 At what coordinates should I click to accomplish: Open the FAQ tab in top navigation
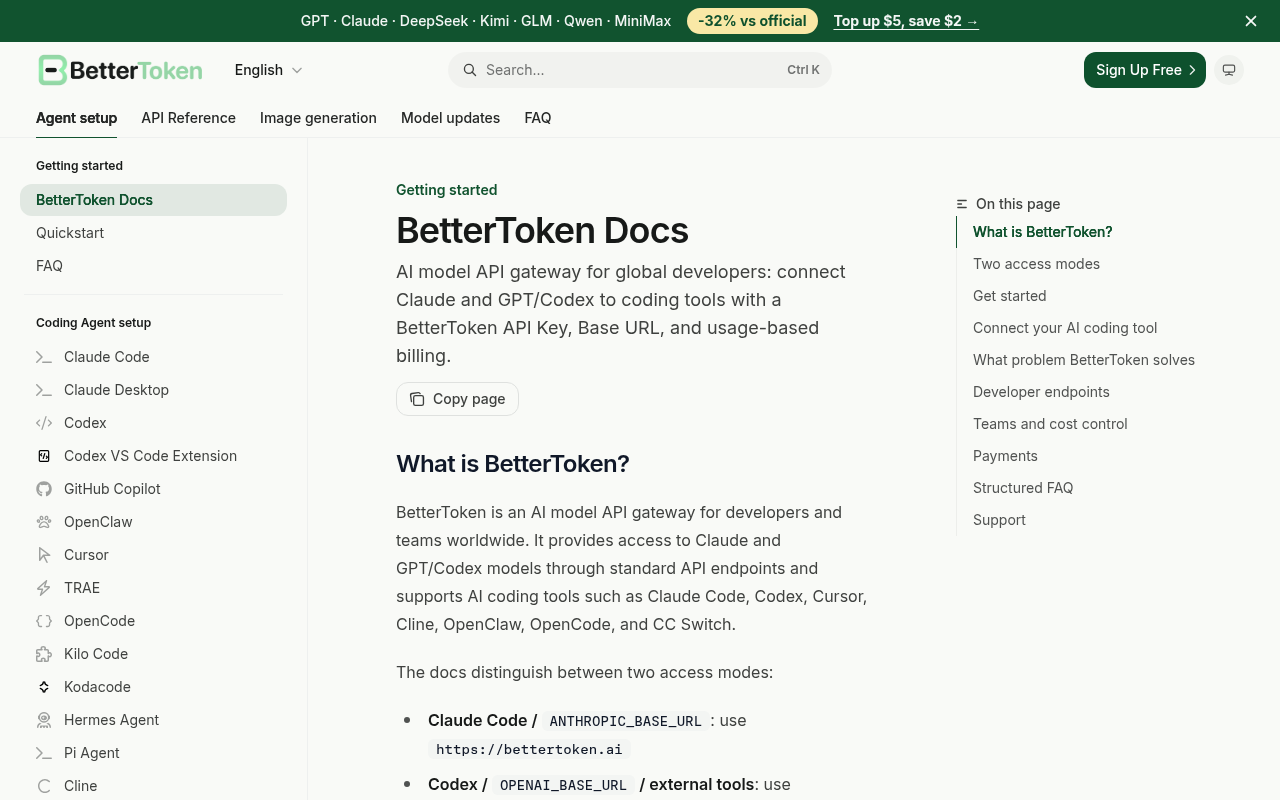pyautogui.click(x=538, y=118)
